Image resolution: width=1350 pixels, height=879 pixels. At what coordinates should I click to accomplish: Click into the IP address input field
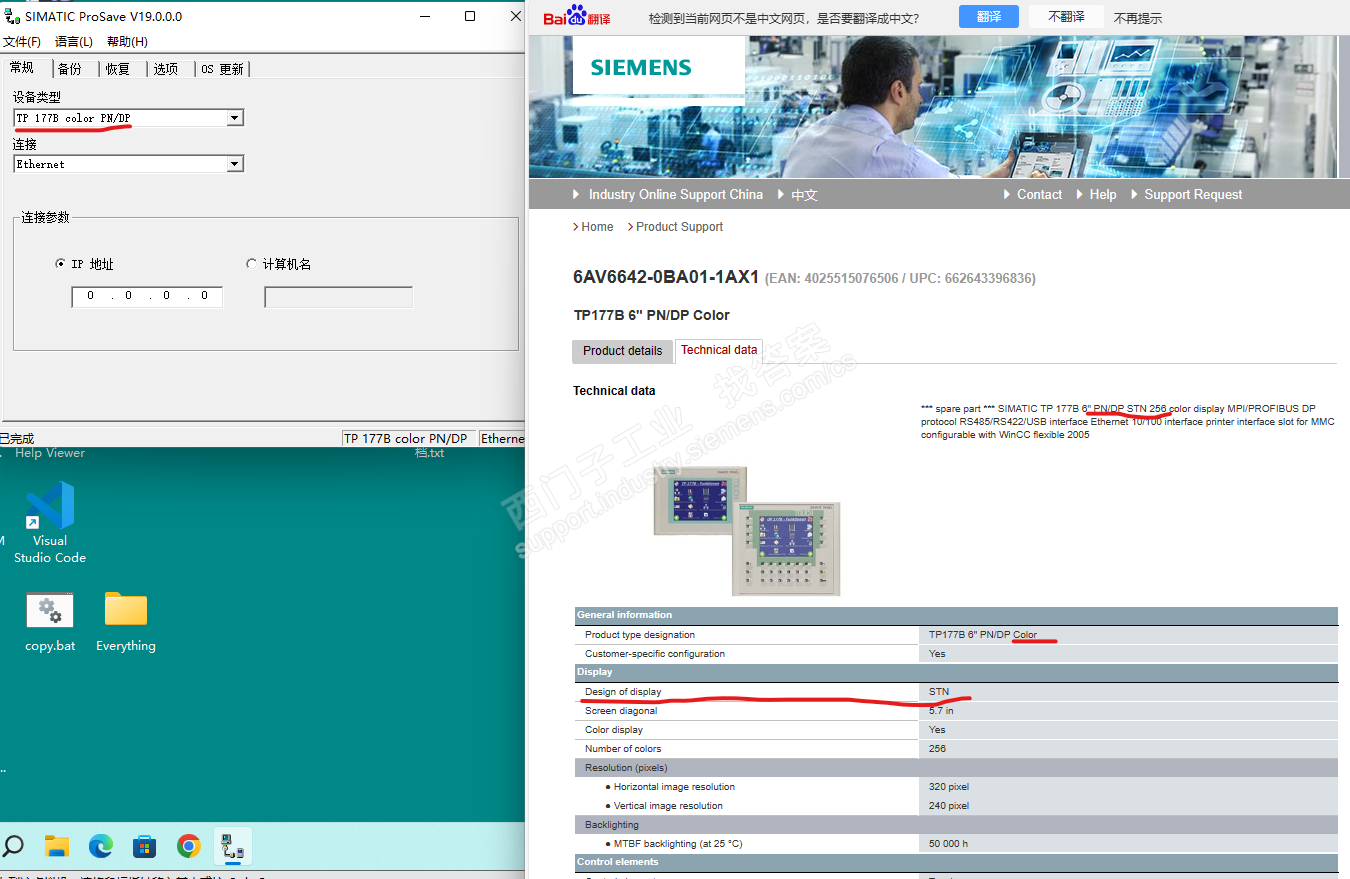(147, 296)
